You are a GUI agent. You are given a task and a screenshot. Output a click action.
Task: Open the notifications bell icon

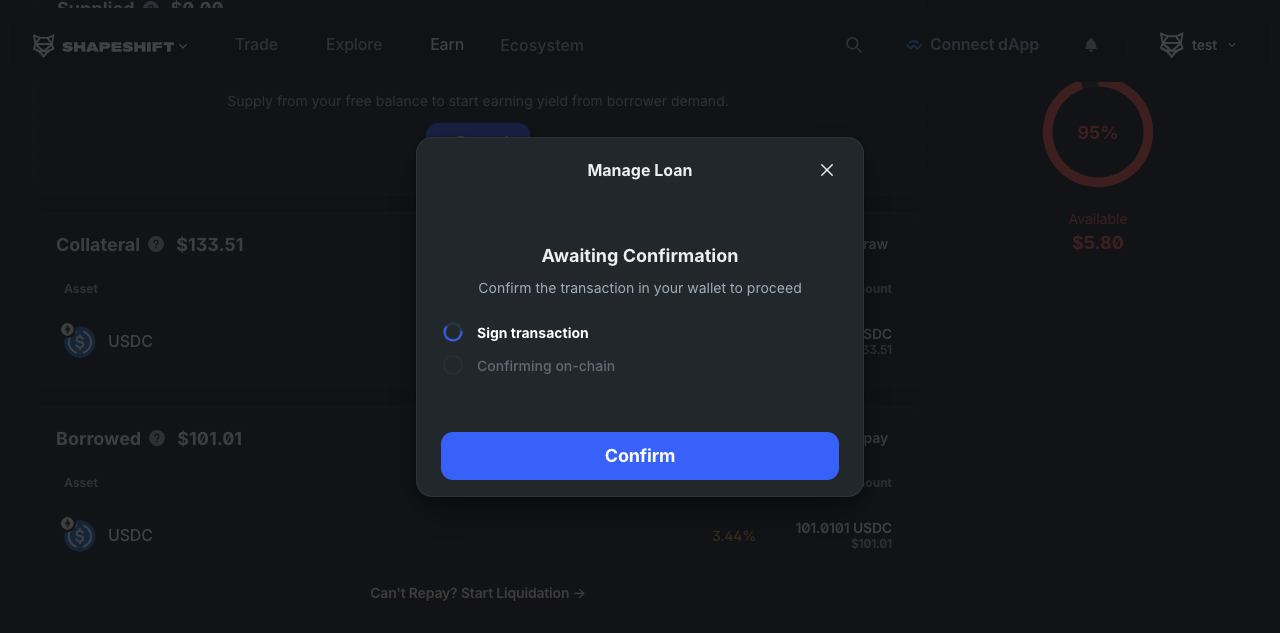[x=1091, y=45]
